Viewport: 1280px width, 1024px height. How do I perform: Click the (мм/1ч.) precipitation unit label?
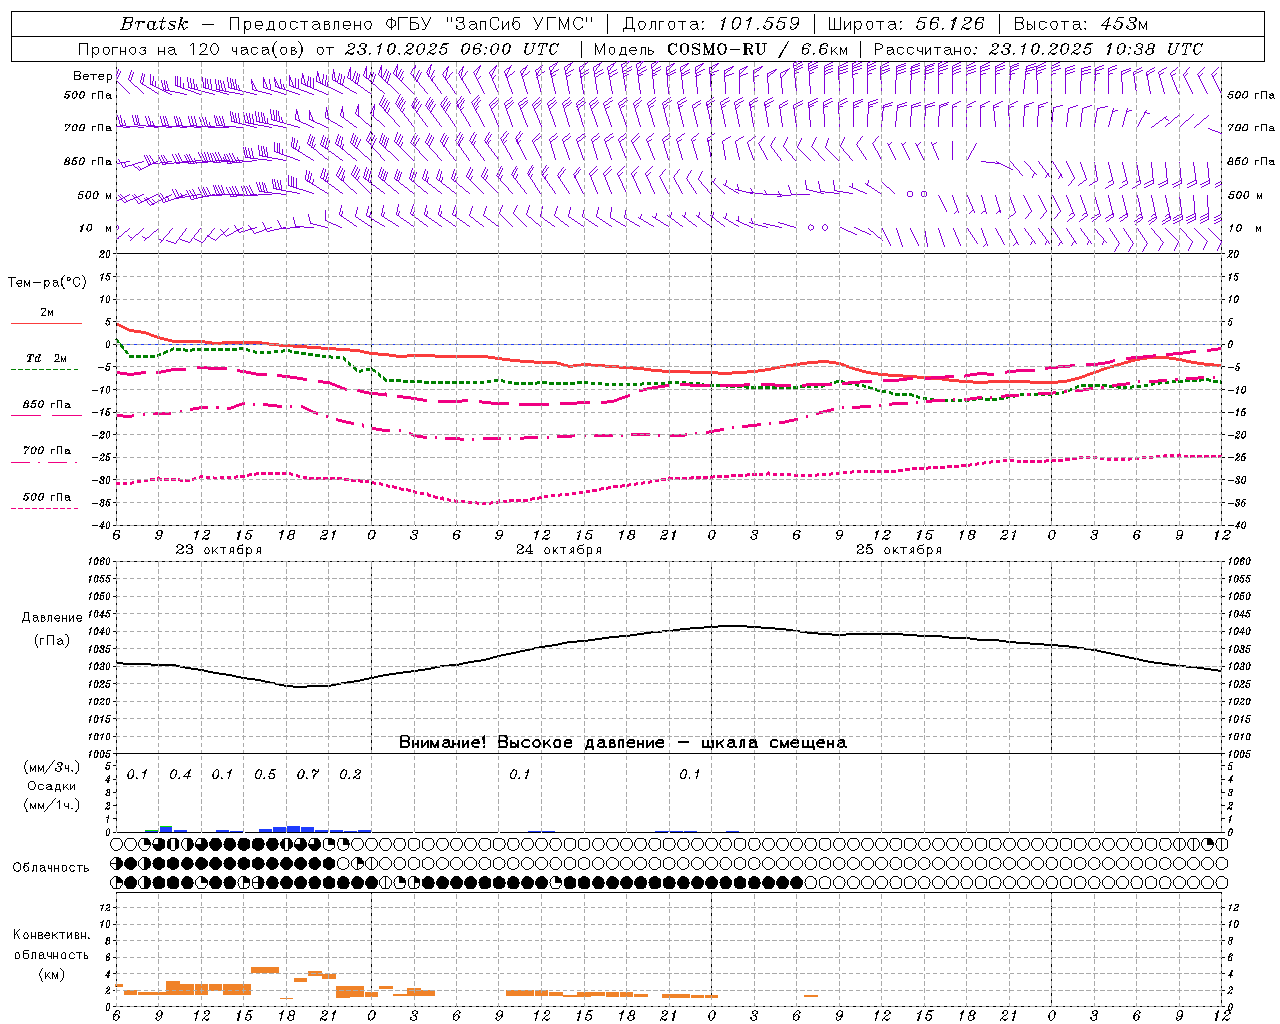(51, 805)
